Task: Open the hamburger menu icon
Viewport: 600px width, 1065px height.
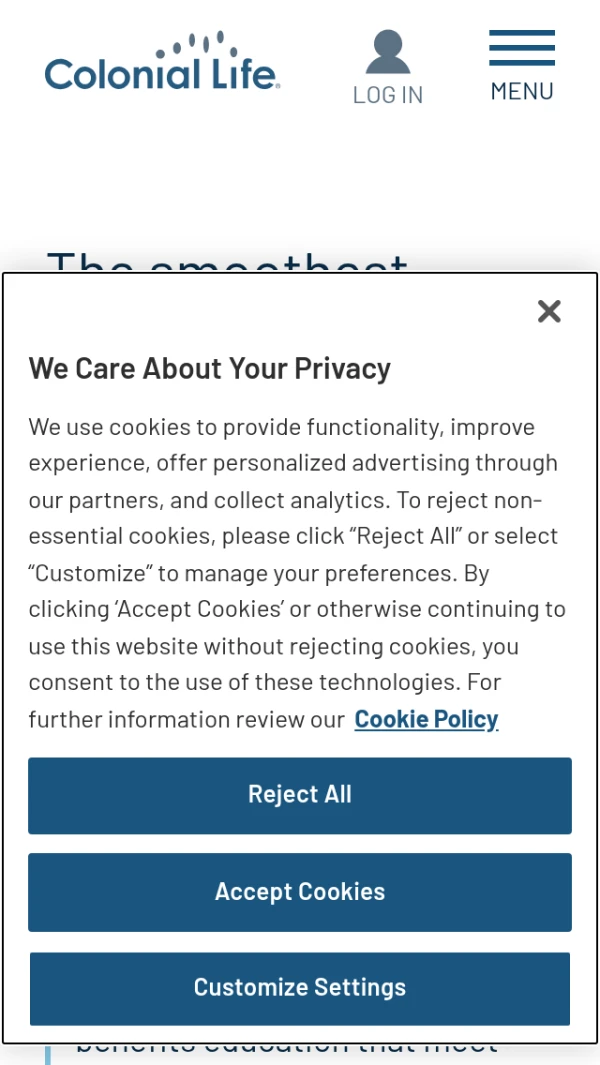Action: coord(521,47)
